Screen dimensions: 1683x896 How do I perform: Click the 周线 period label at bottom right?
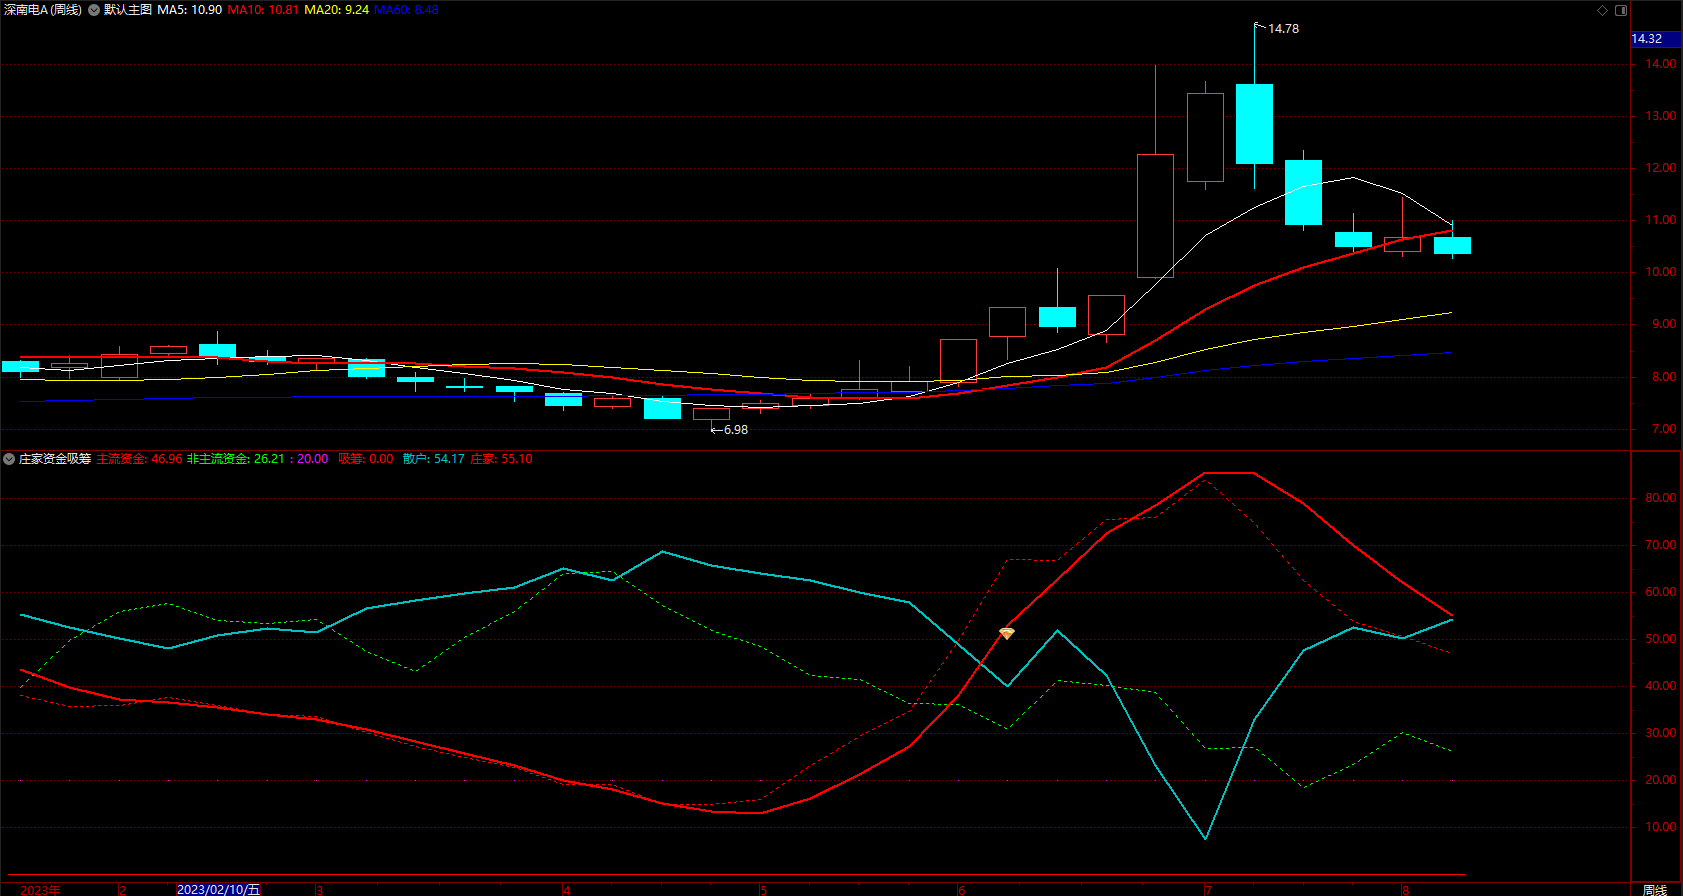[1655, 889]
